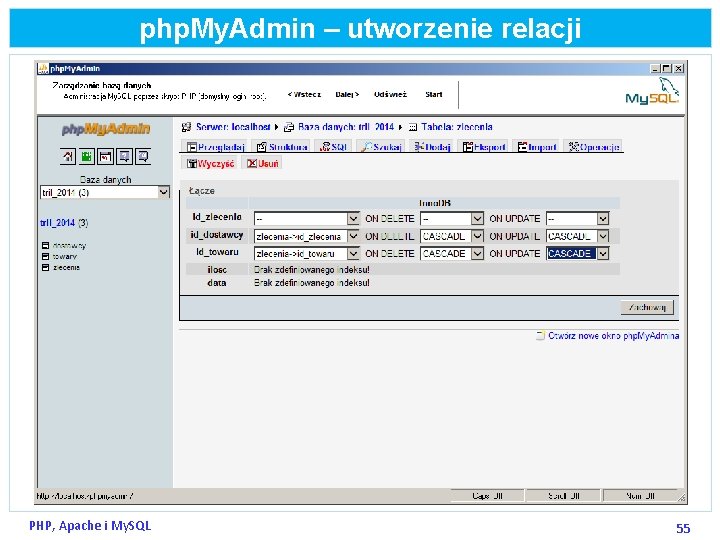Click the table icon beside zlecenia
This screenshot has height=540, width=720.
coord(45,267)
